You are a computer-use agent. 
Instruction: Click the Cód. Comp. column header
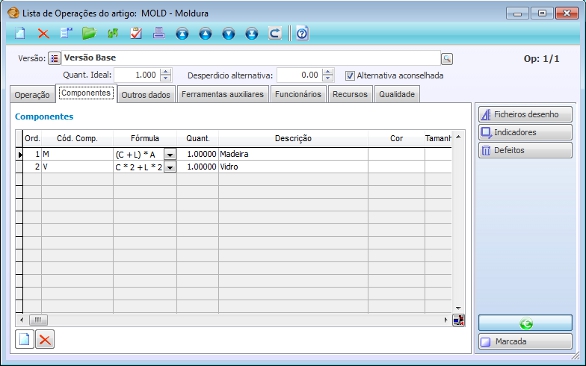(x=77, y=138)
